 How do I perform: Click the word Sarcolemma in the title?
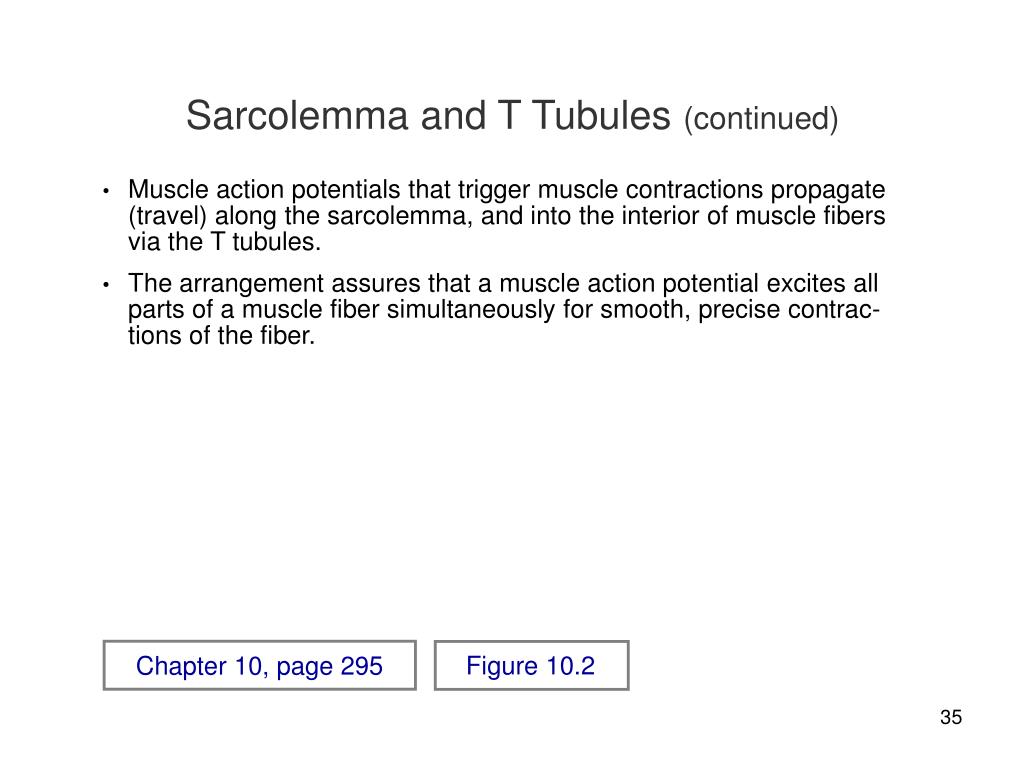coord(297,116)
